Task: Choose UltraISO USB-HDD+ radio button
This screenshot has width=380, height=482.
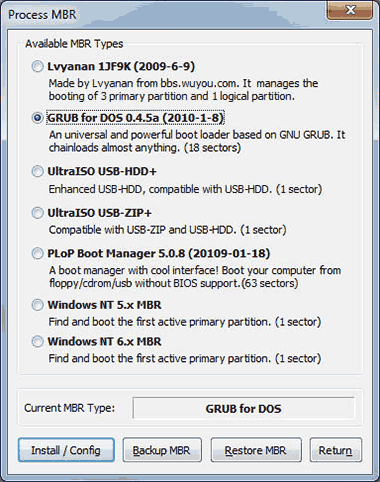Action: (37, 171)
